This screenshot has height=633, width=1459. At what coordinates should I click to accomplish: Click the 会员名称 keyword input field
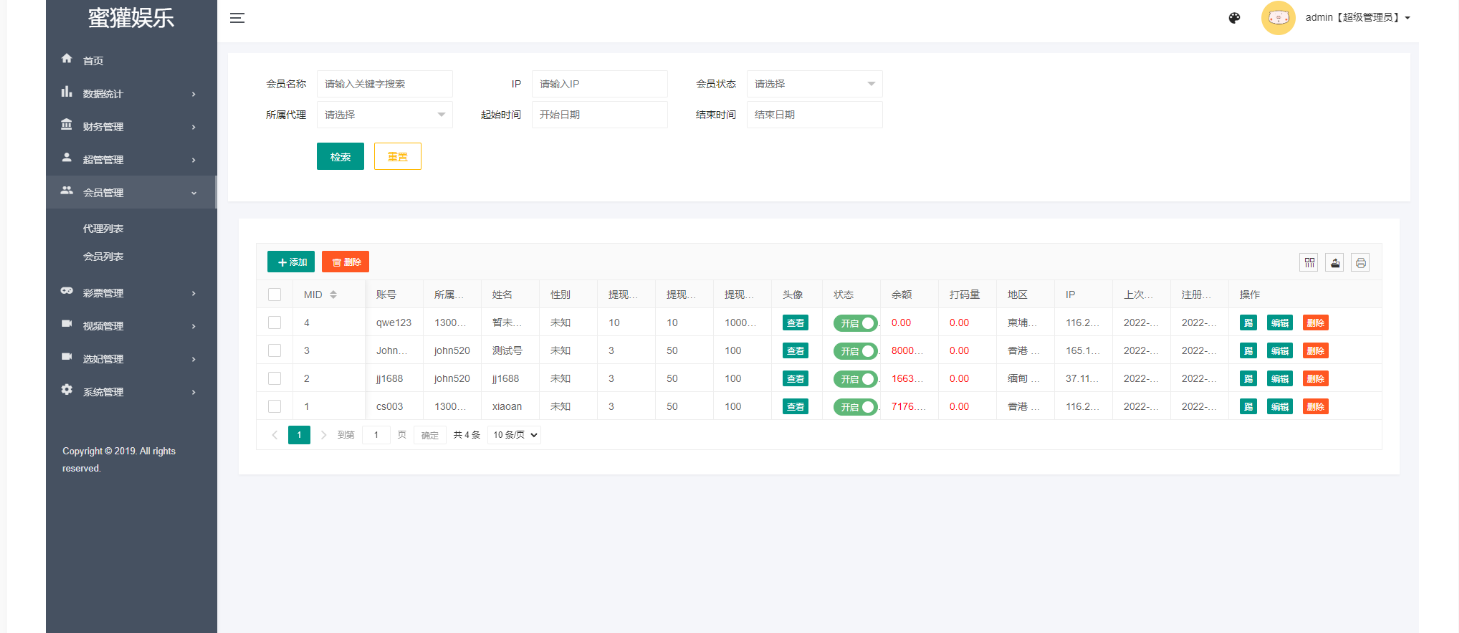click(384, 84)
